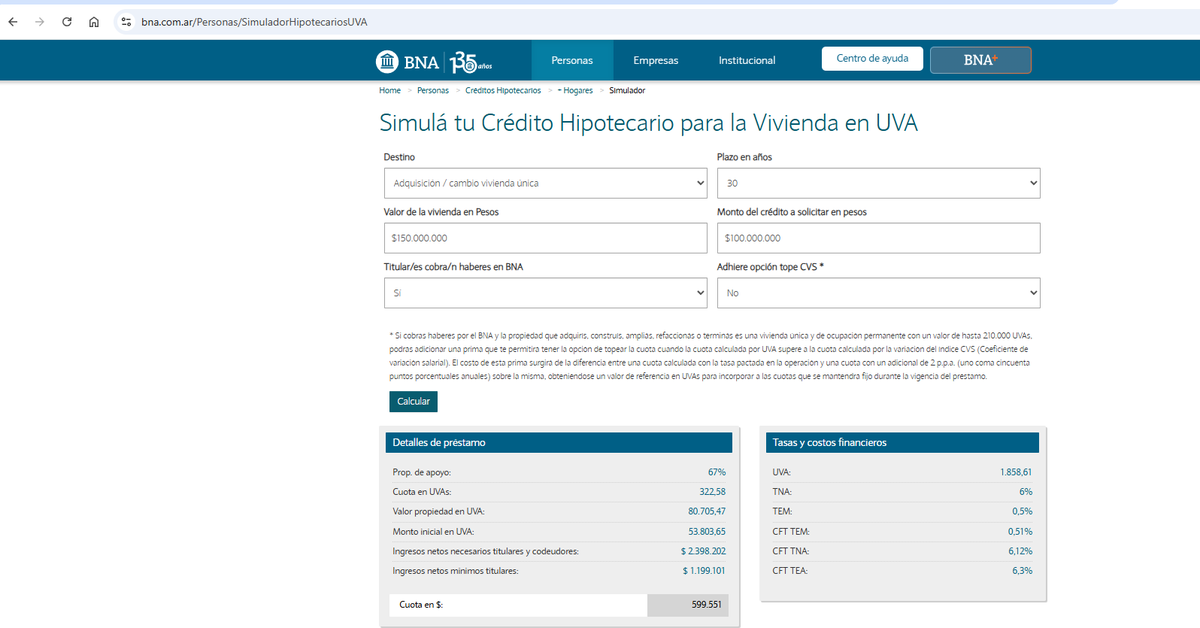The image size is (1200, 628).
Task: Click the BNA+ button
Action: [981, 60]
